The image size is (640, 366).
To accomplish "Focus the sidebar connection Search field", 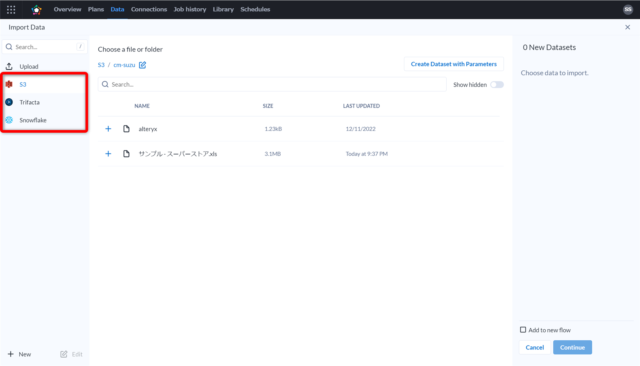I will pyautogui.click(x=45, y=47).
